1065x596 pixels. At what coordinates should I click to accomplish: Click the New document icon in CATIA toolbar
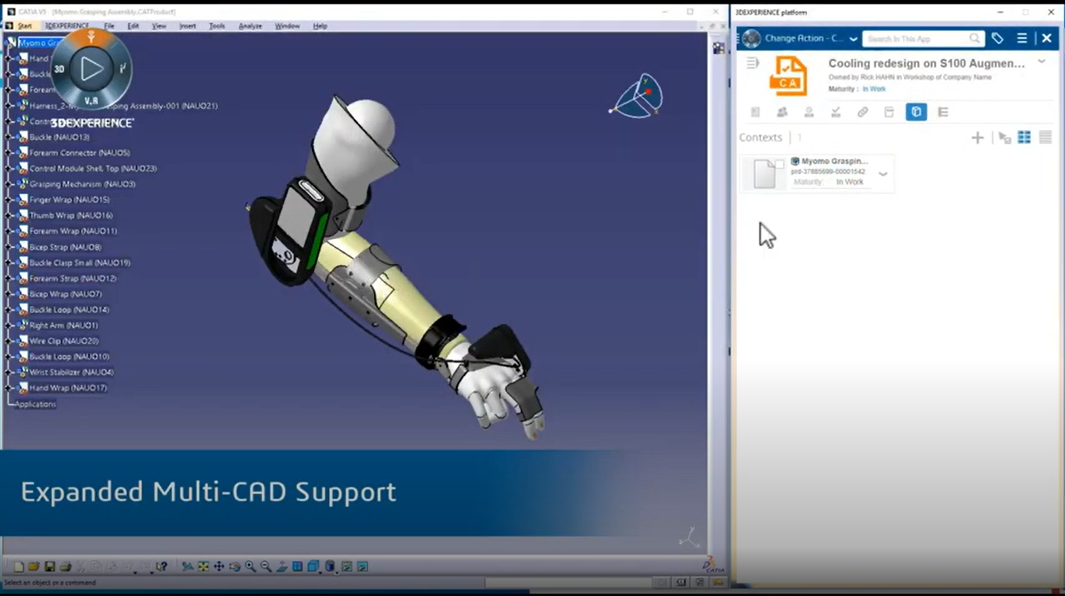[x=19, y=566]
